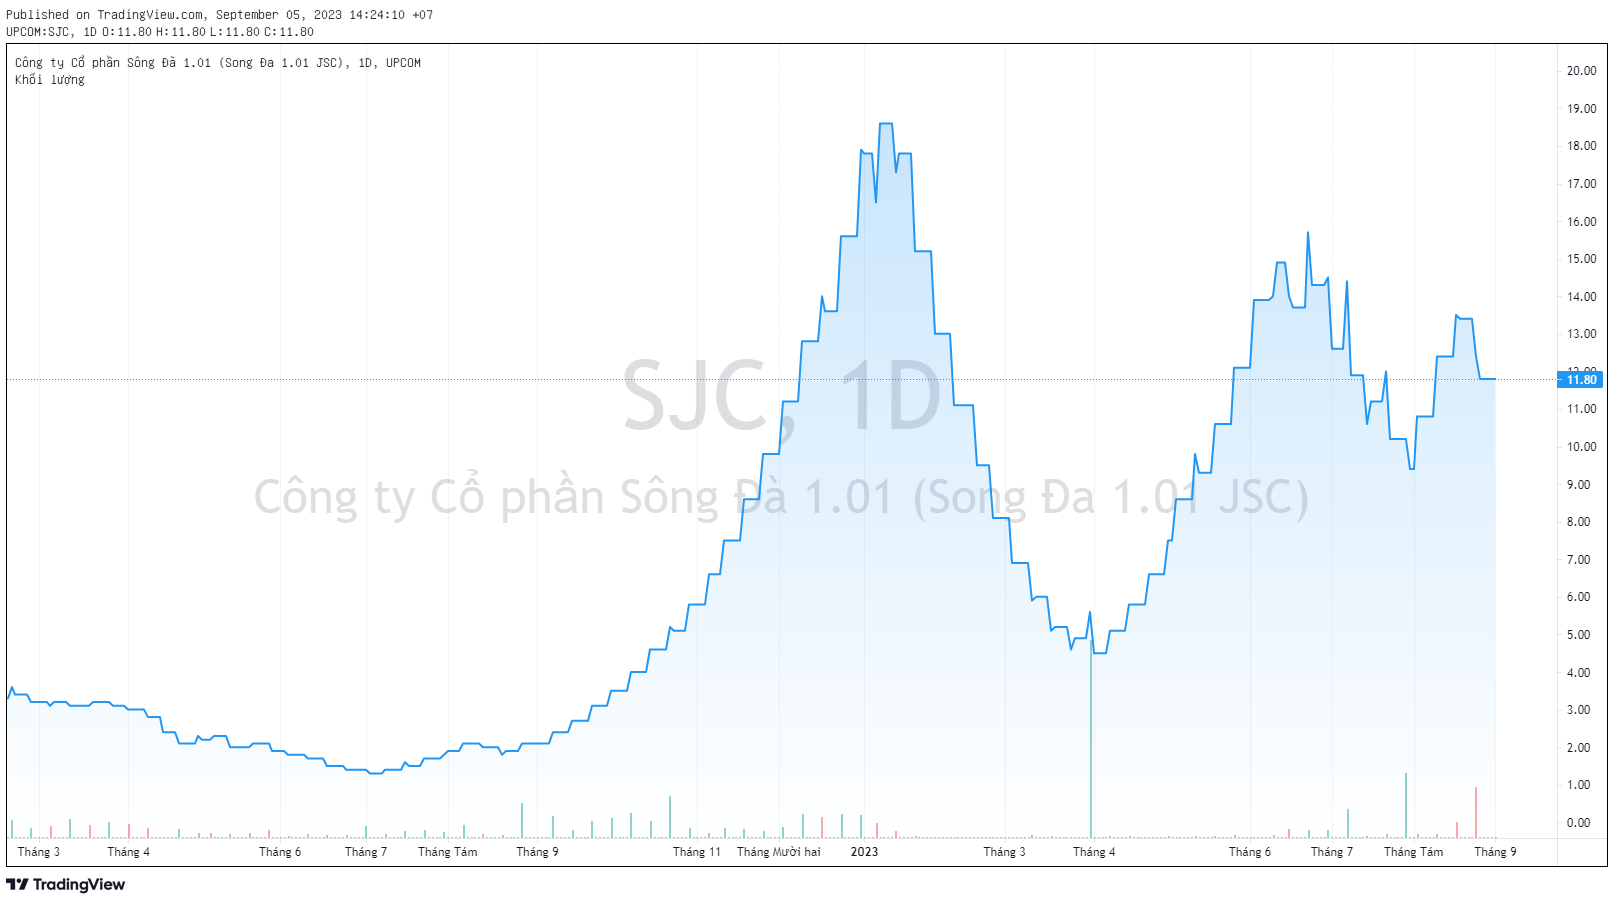Click the 'Published on TradingView.com' header text
The image size is (1614, 903).
tap(219, 15)
